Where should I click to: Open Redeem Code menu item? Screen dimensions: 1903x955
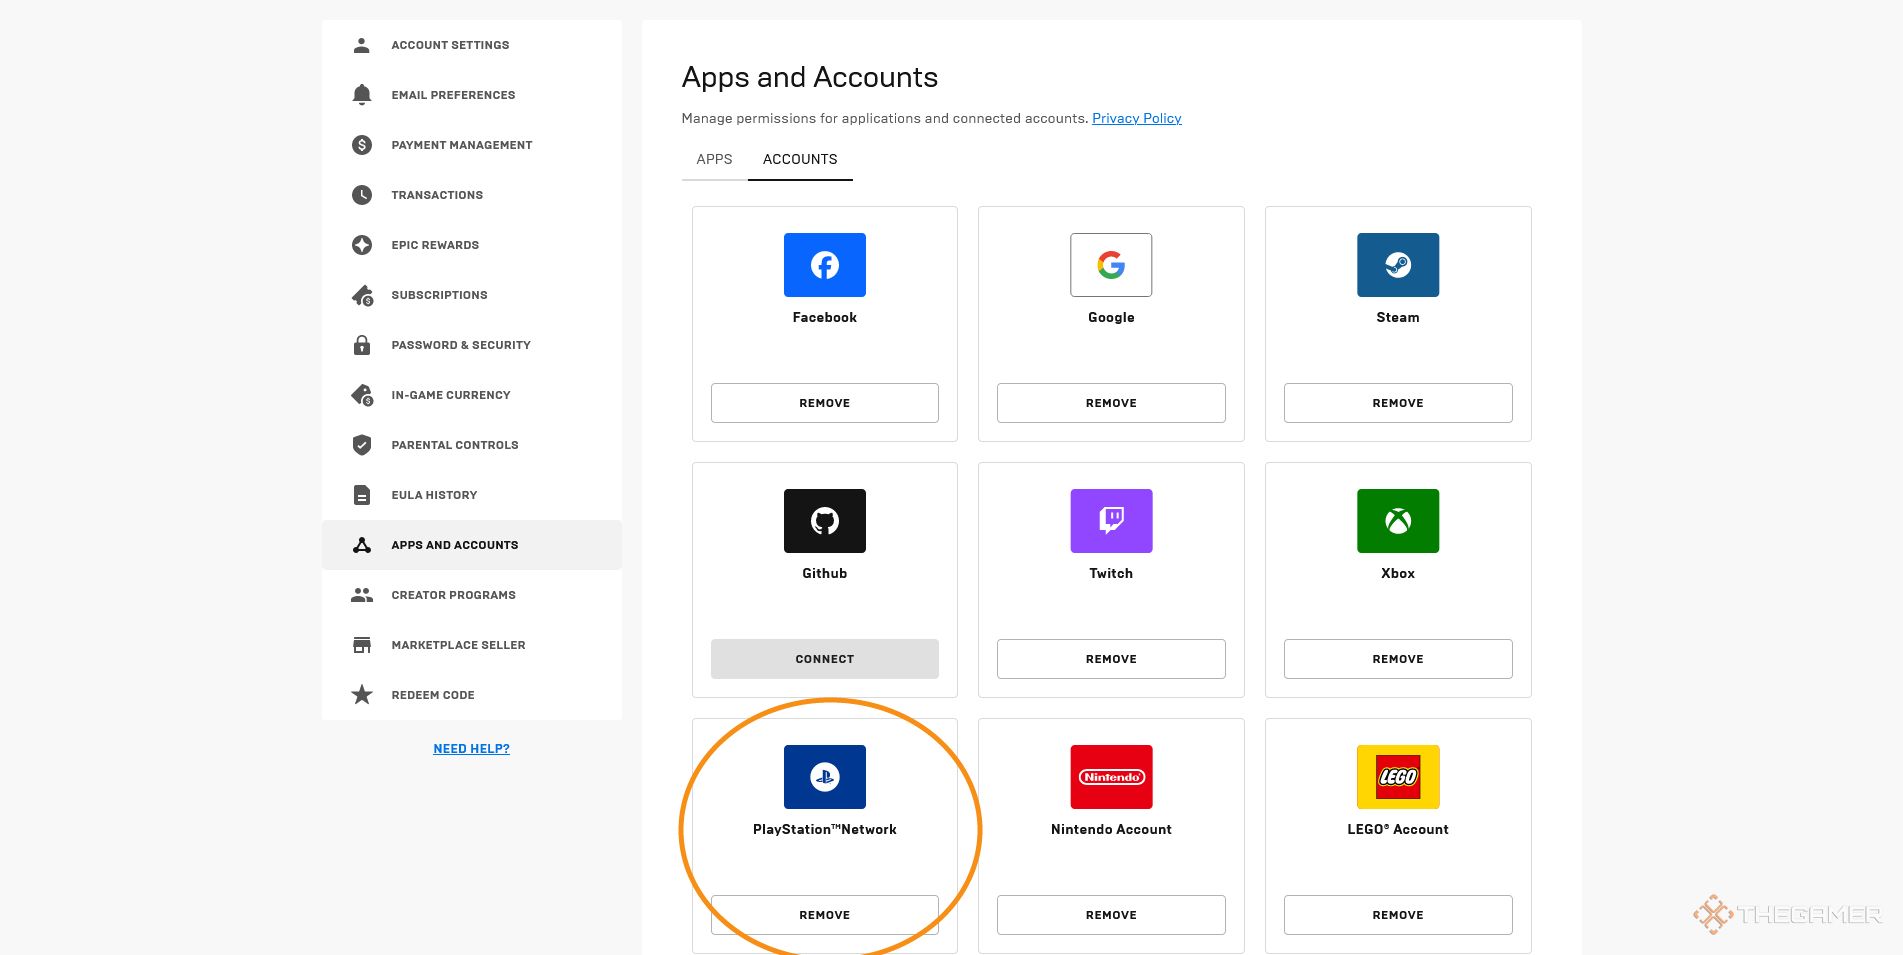472,695
